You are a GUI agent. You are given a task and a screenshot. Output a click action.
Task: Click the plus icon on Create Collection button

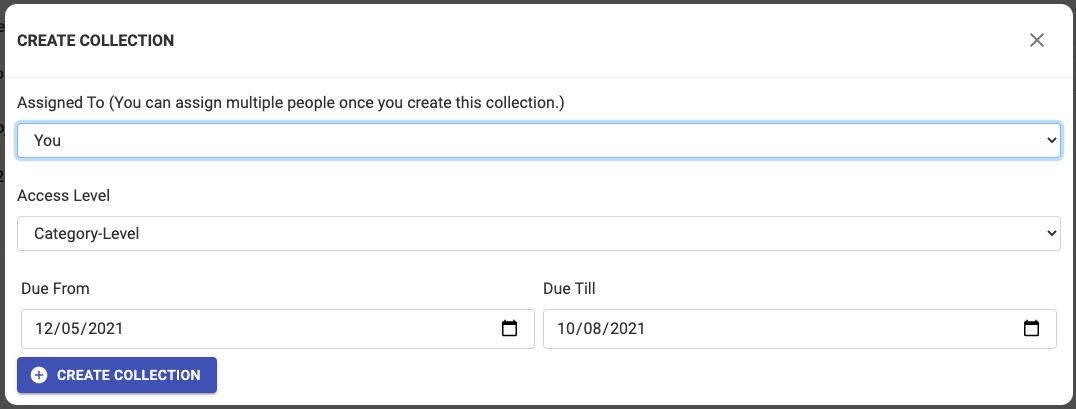click(x=39, y=375)
